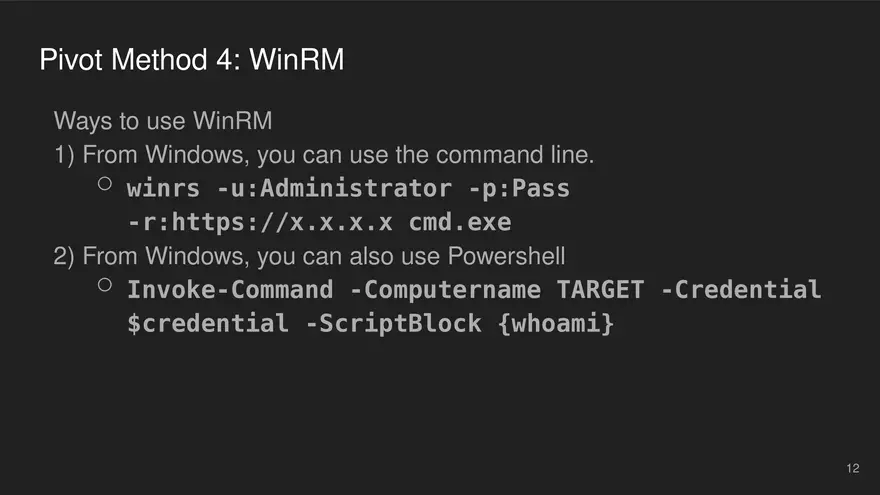Click the hollow bullet before the winrs command
The width and height of the screenshot is (880, 495).
(x=105, y=184)
